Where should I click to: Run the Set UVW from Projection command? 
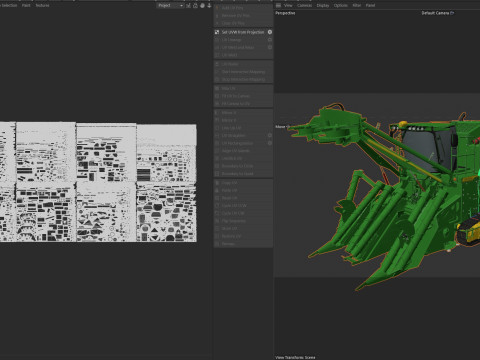(x=243, y=32)
